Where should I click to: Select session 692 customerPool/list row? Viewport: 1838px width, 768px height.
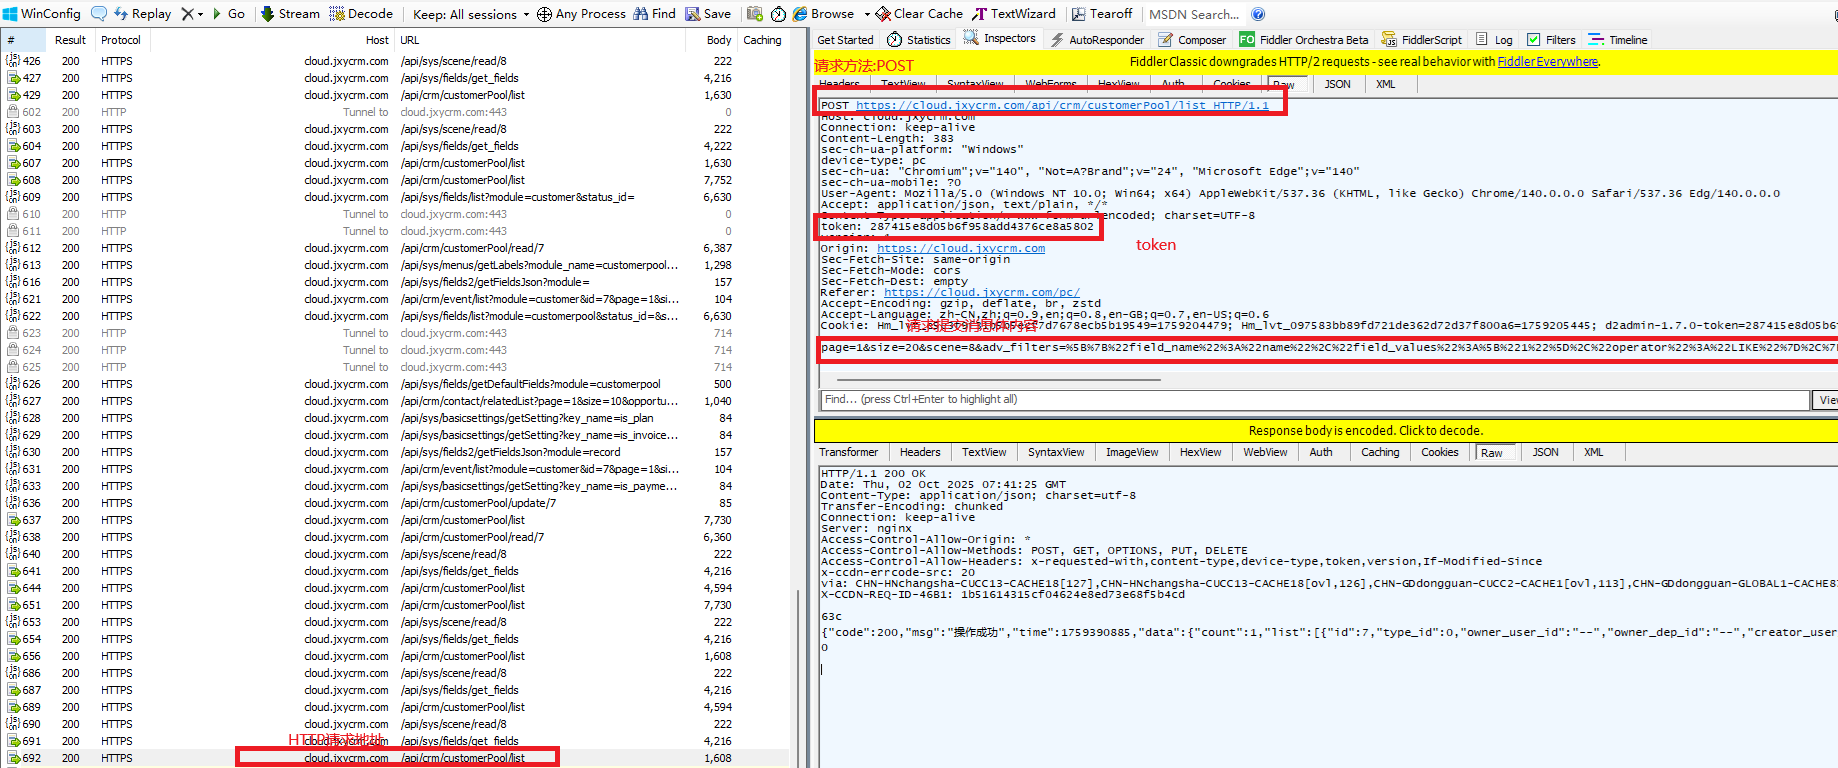[x=395, y=758]
